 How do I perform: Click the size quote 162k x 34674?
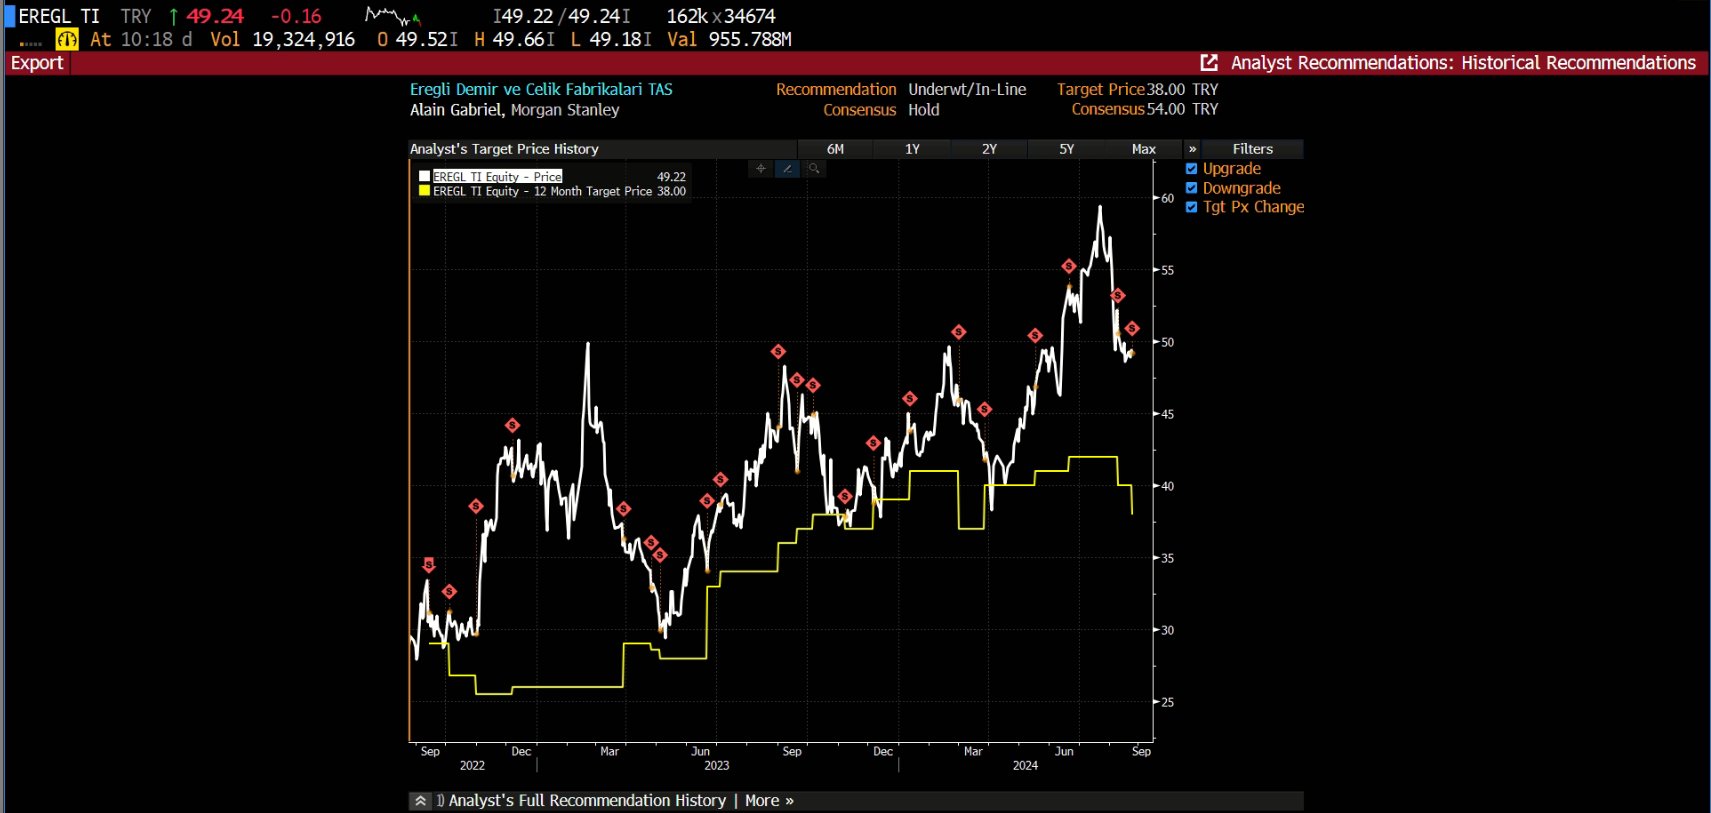(721, 17)
